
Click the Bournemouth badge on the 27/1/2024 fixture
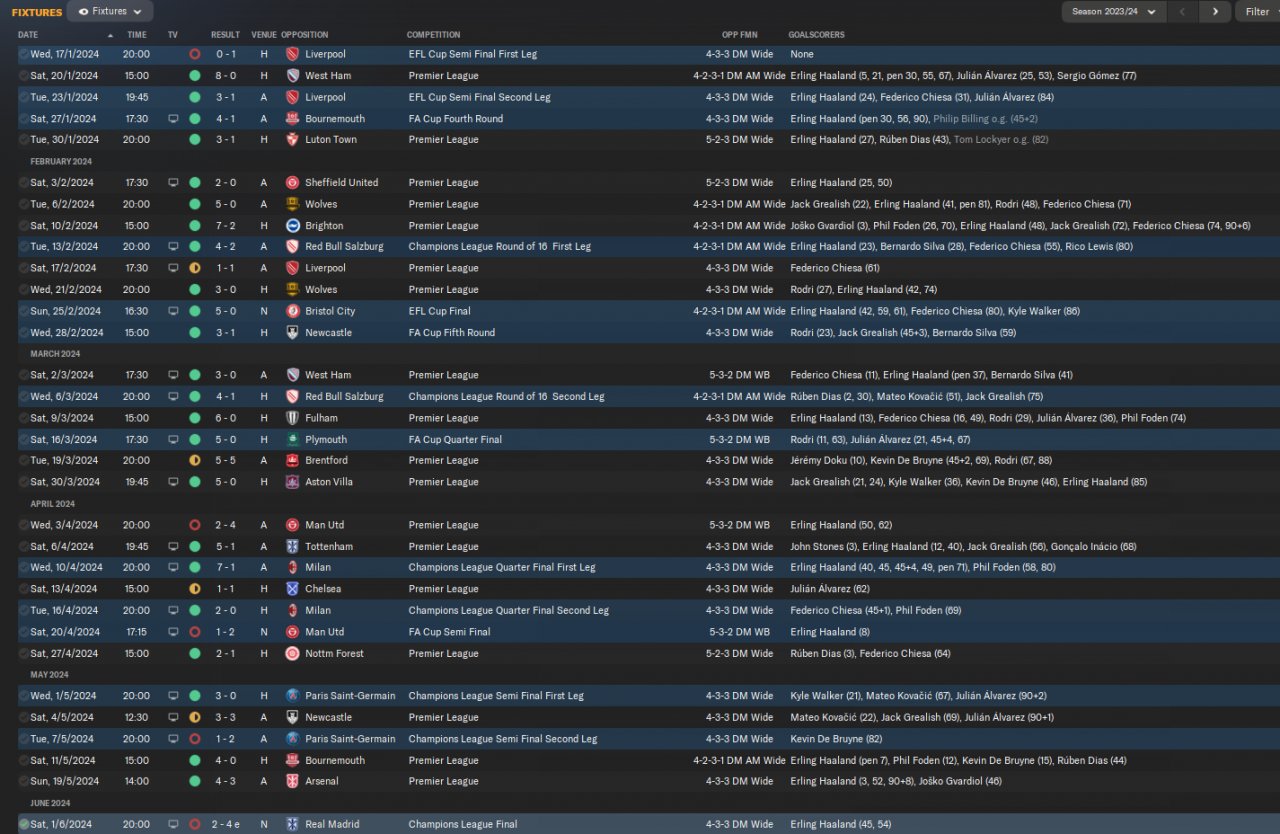coord(292,119)
